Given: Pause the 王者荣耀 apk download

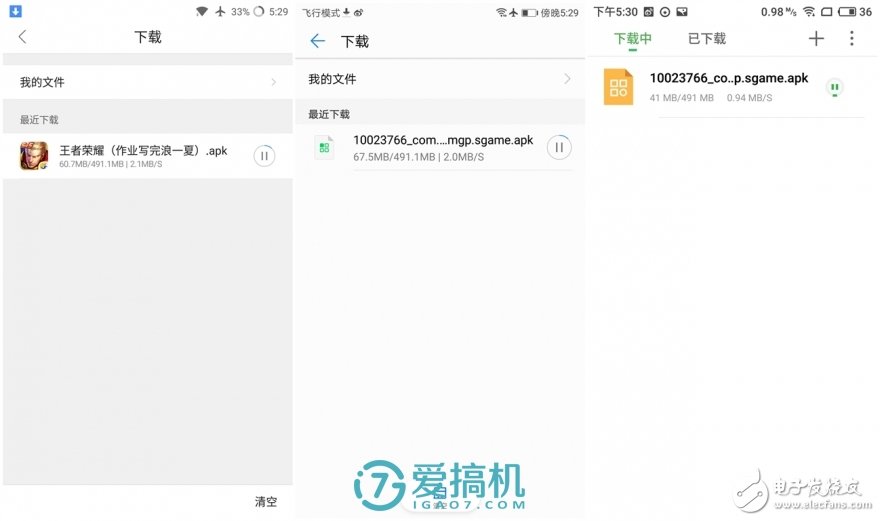Looking at the screenshot, I should 264,156.
